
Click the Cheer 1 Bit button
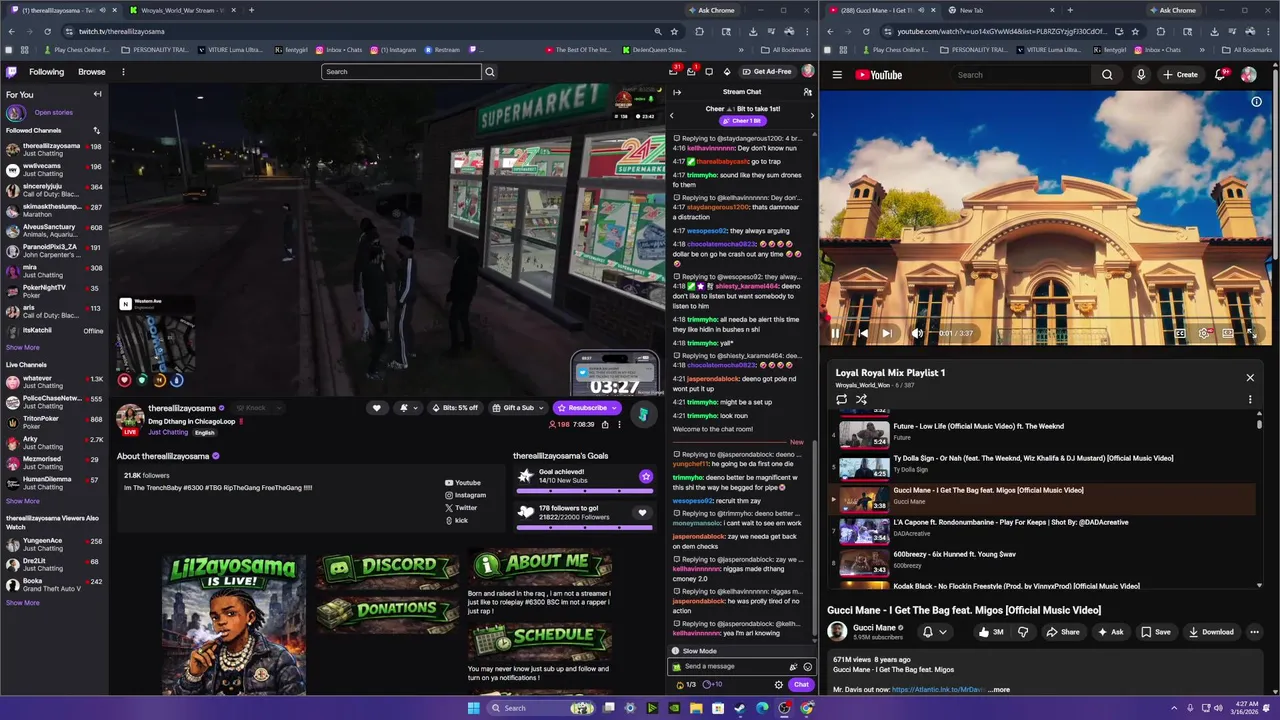[x=742, y=121]
